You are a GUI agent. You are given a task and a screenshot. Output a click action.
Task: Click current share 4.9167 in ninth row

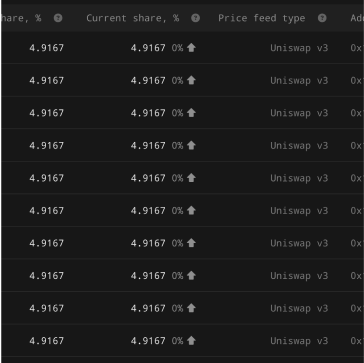pos(148,308)
